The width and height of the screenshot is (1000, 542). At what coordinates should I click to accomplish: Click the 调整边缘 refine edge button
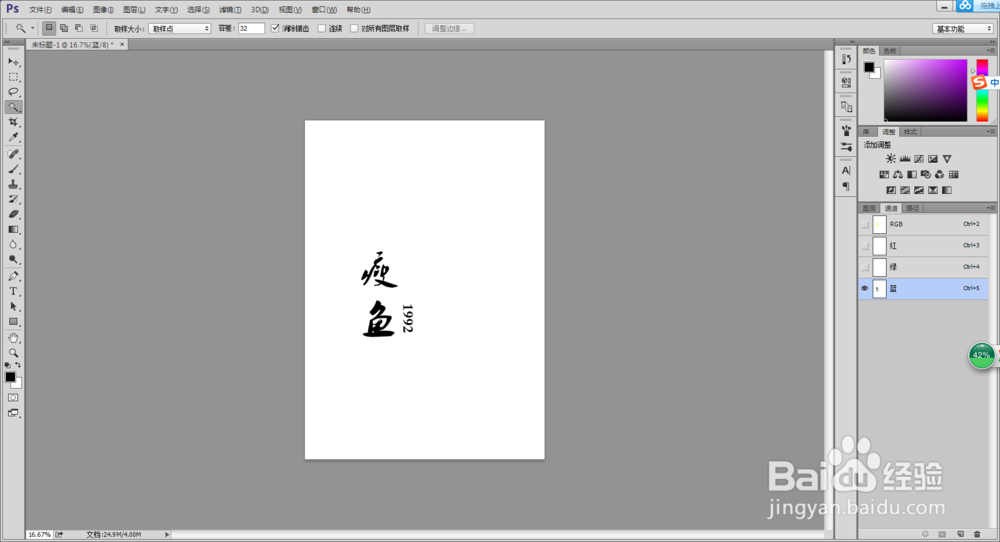[x=449, y=29]
